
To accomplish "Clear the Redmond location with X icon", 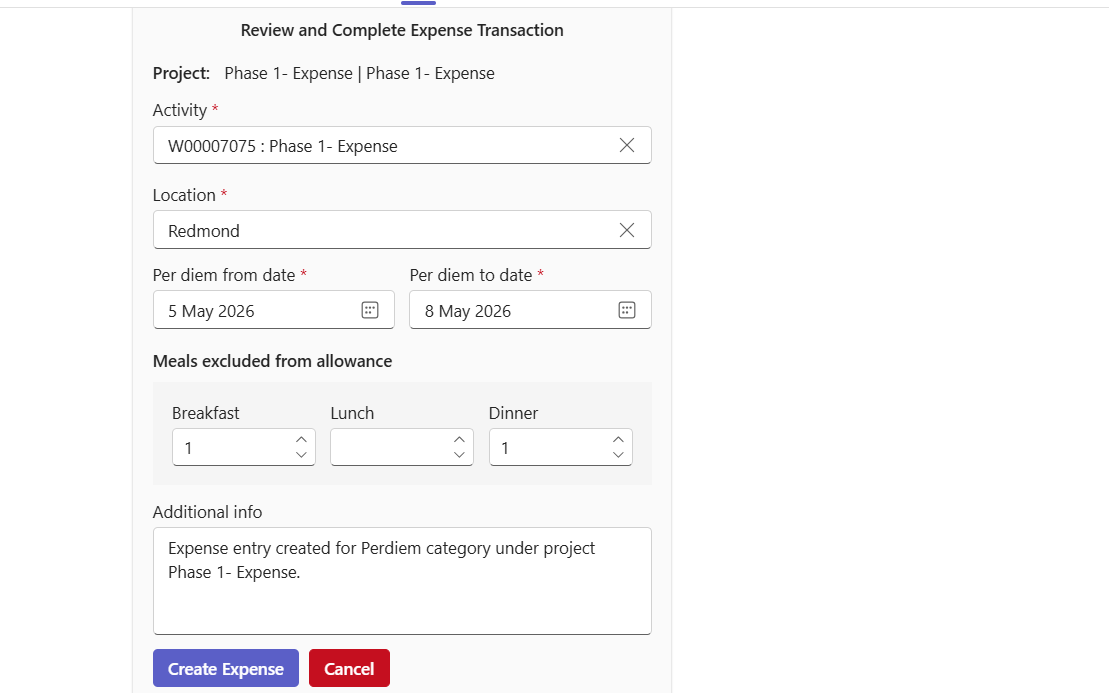I will point(627,230).
